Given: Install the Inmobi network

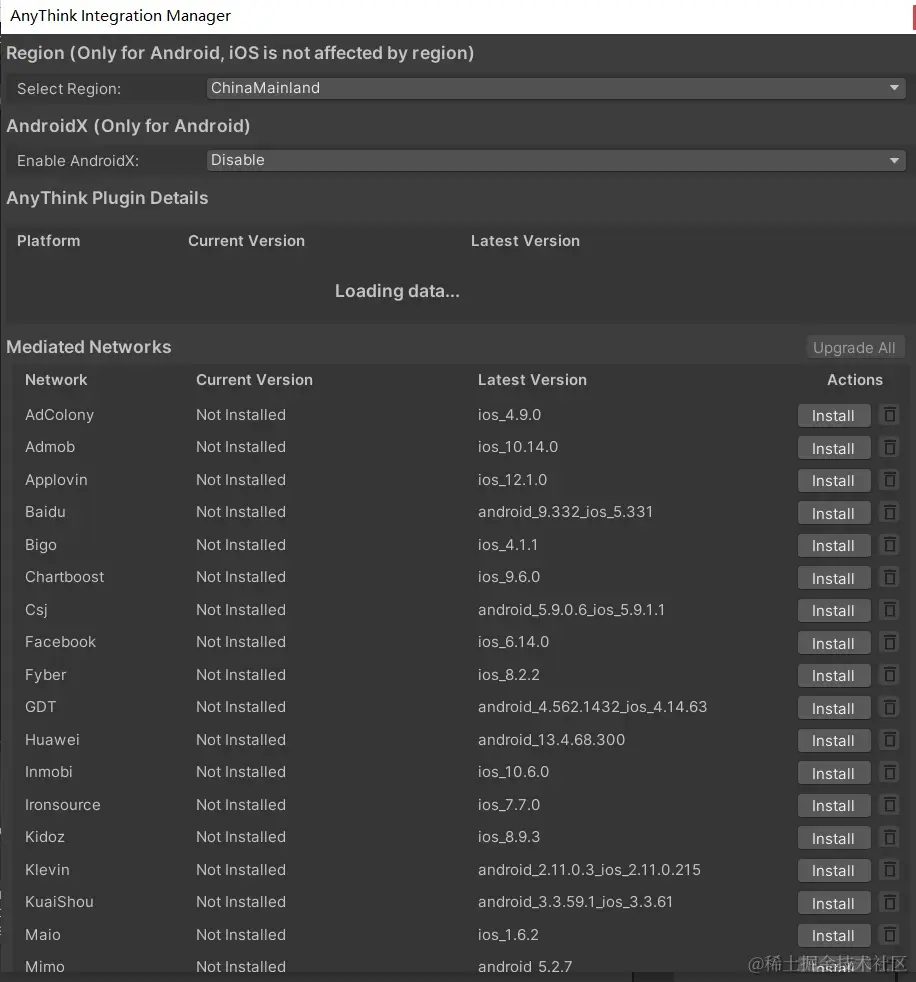Looking at the screenshot, I should (833, 773).
